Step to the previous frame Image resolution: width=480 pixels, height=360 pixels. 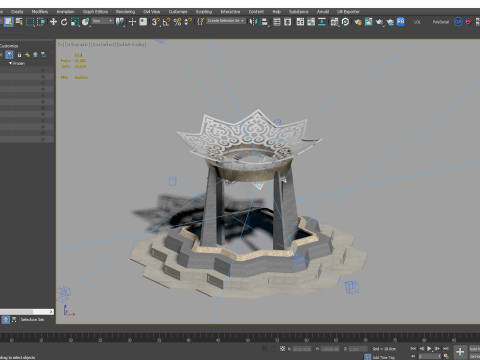coord(421,349)
